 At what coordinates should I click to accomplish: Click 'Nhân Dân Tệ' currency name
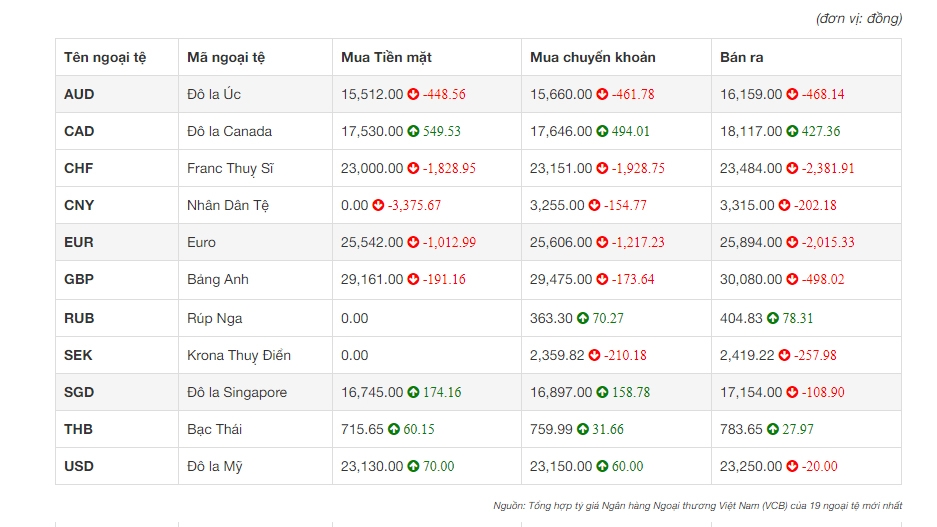click(228, 205)
